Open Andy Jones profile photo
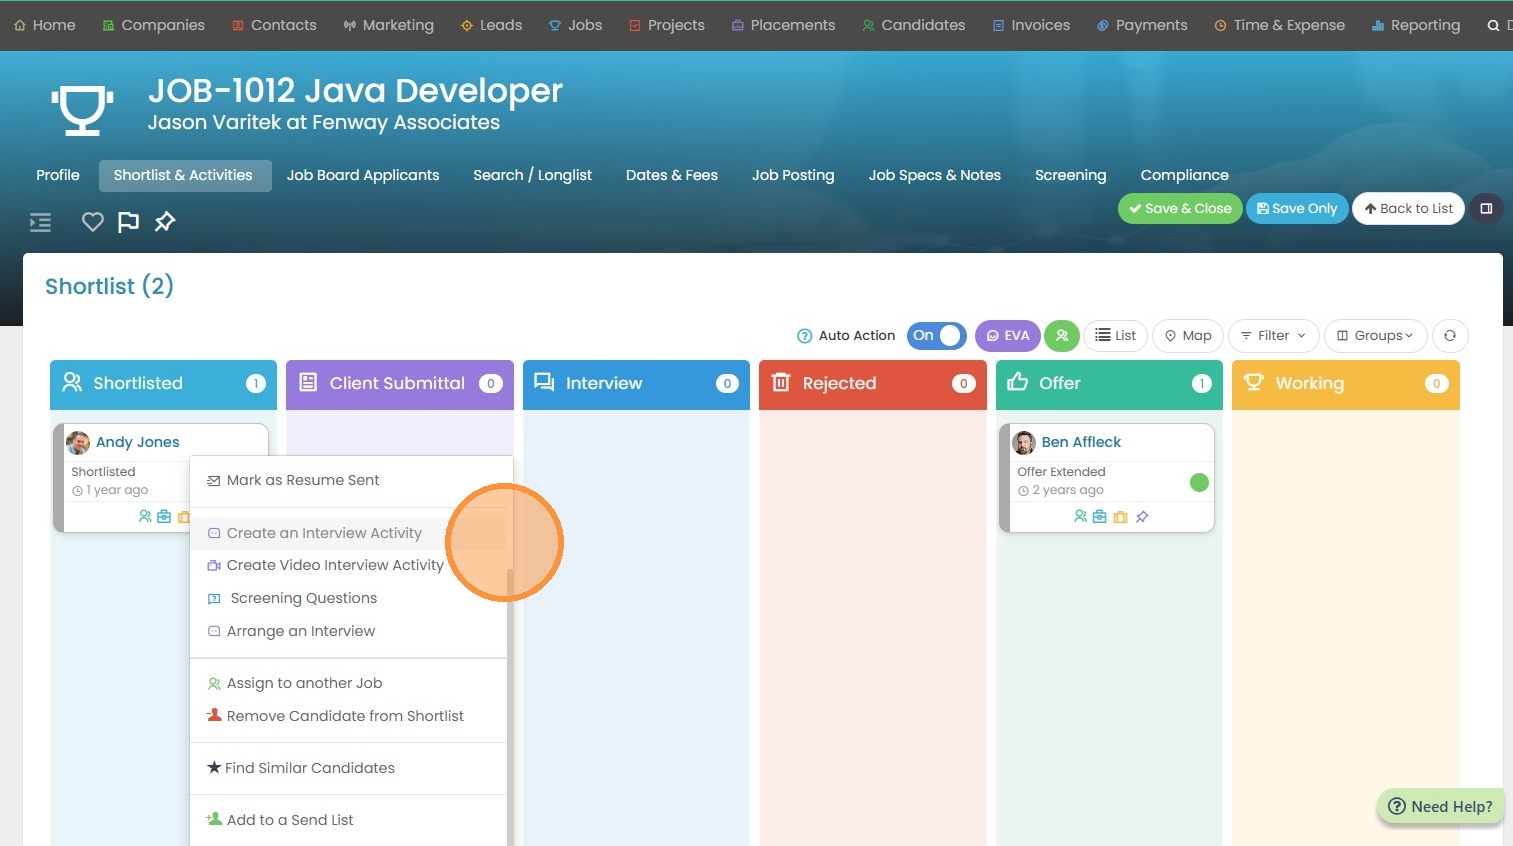This screenshot has width=1513, height=846. (x=78, y=443)
